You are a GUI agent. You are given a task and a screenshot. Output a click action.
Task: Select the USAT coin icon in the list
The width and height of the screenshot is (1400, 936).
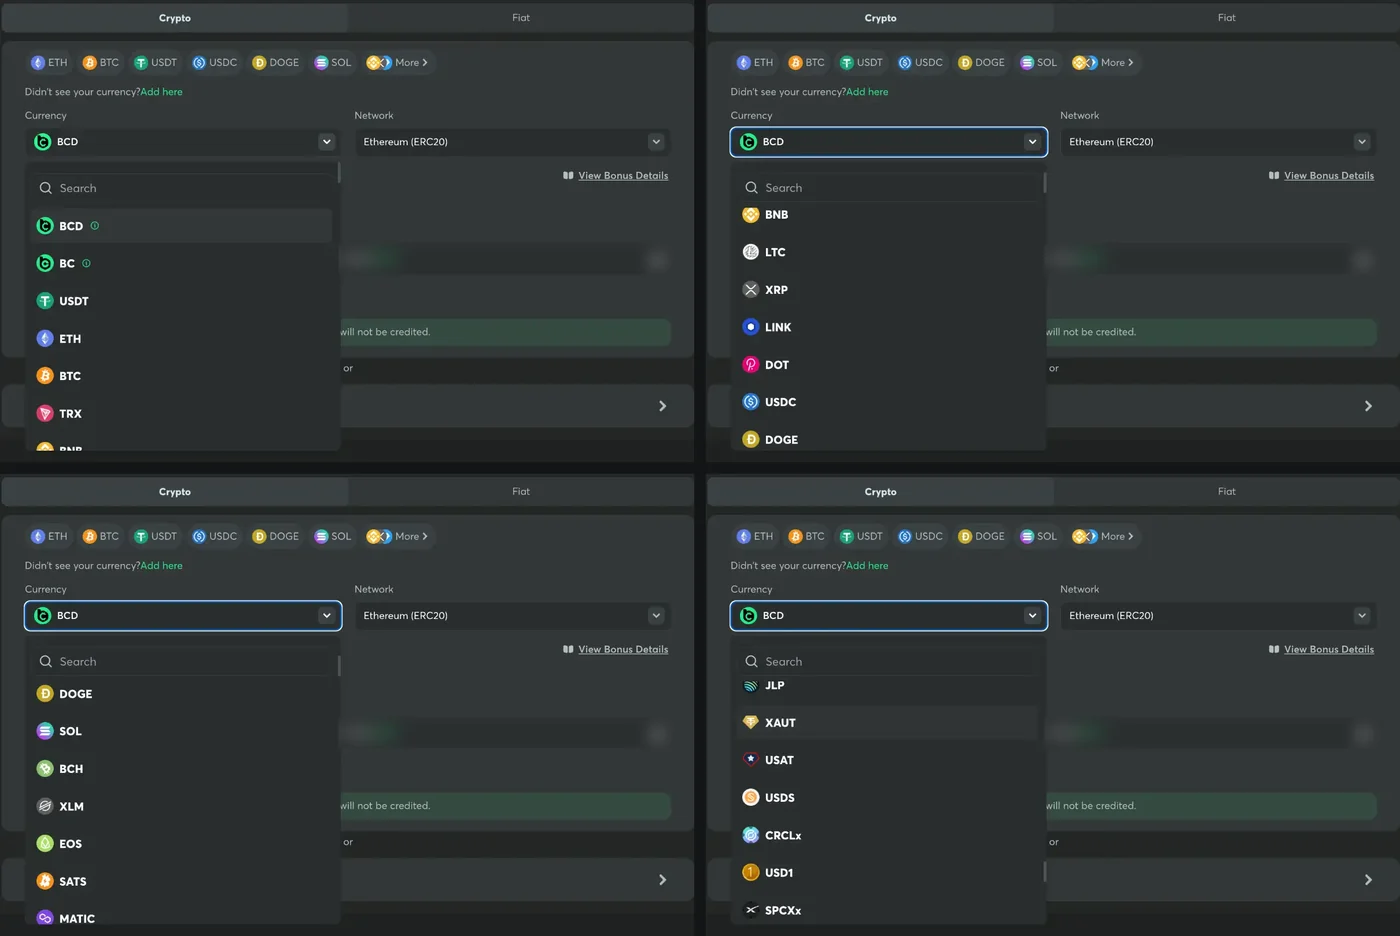coord(751,759)
